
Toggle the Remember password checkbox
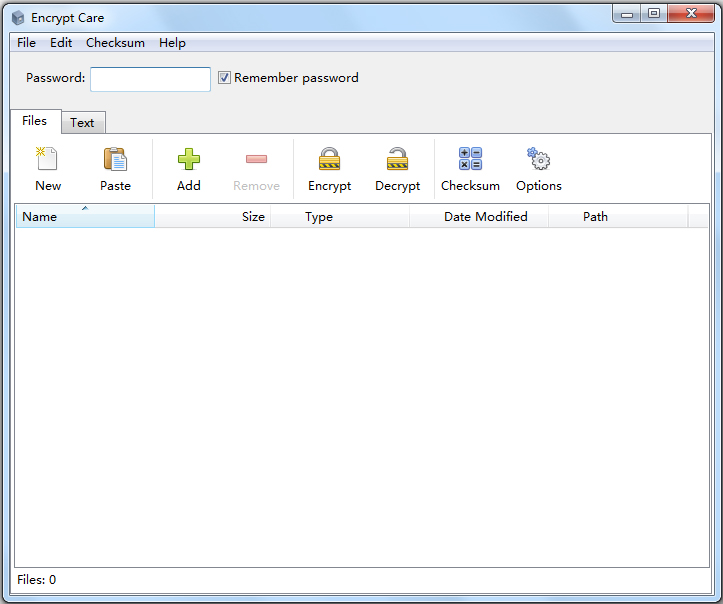pos(224,77)
